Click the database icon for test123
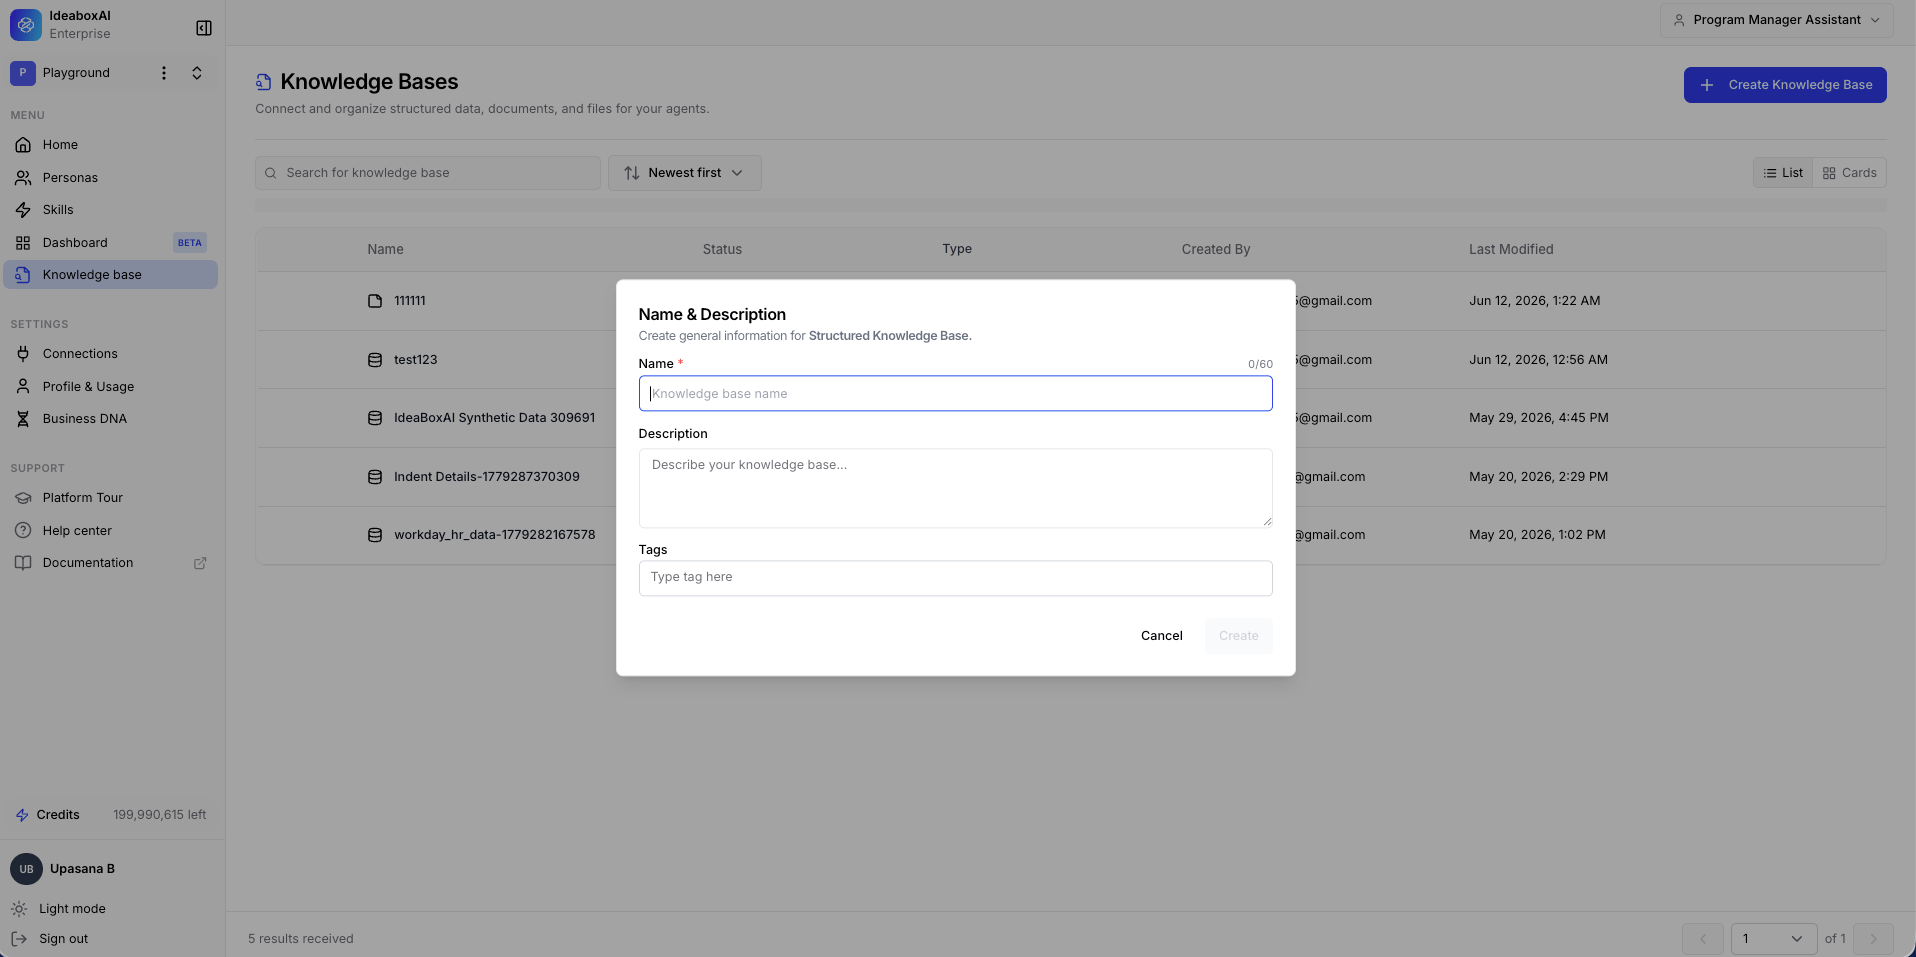The width and height of the screenshot is (1916, 957). click(375, 360)
